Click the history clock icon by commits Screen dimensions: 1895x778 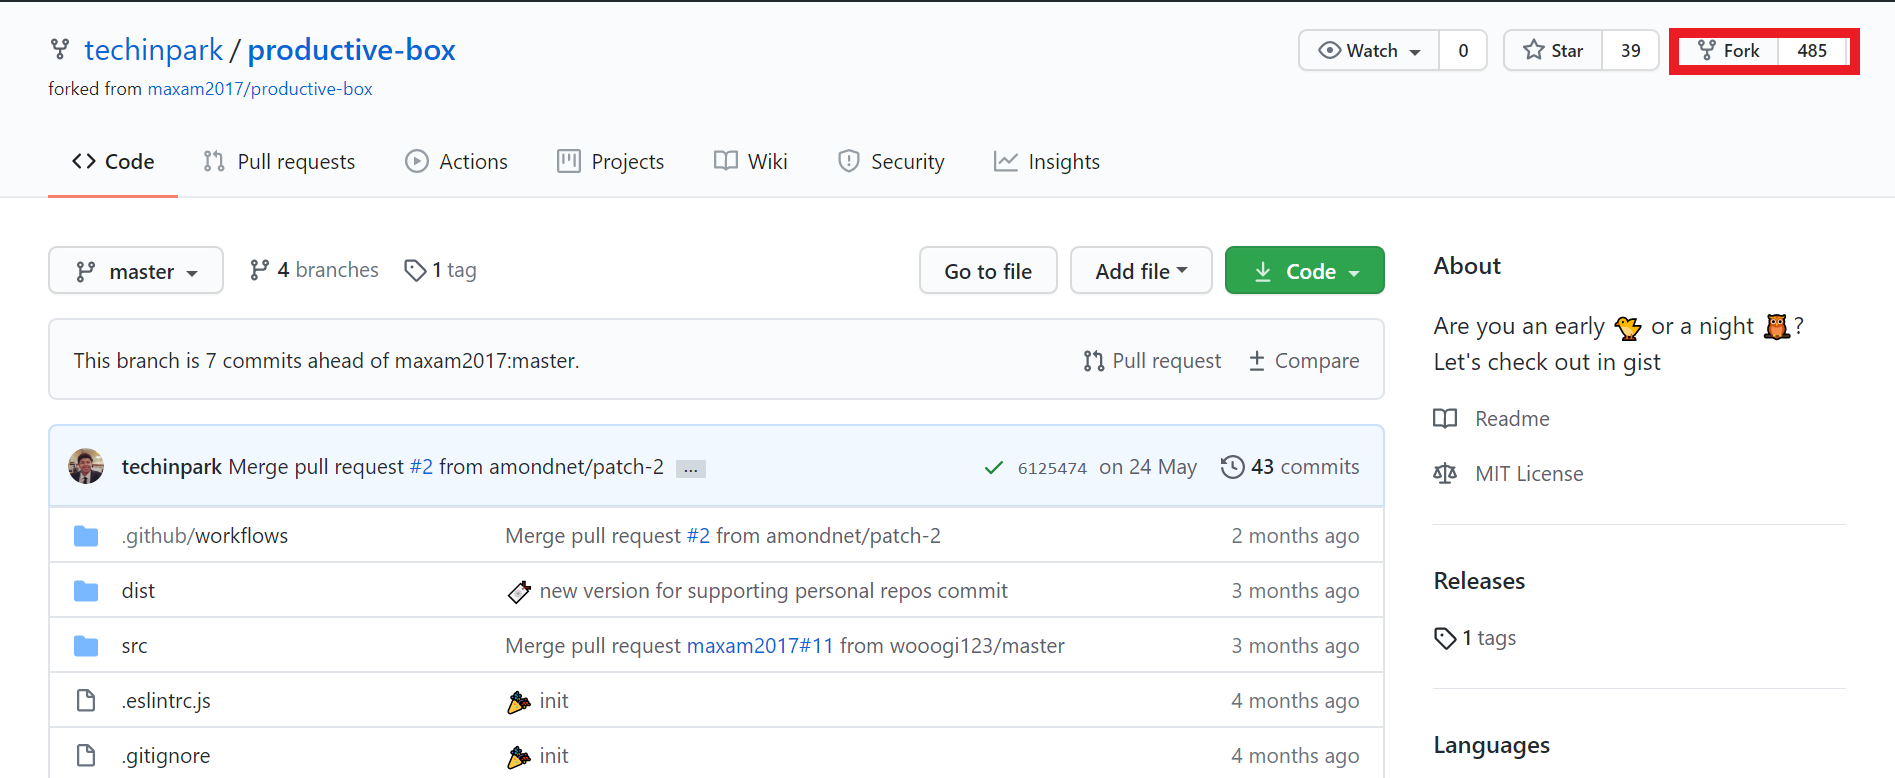pyautogui.click(x=1232, y=467)
